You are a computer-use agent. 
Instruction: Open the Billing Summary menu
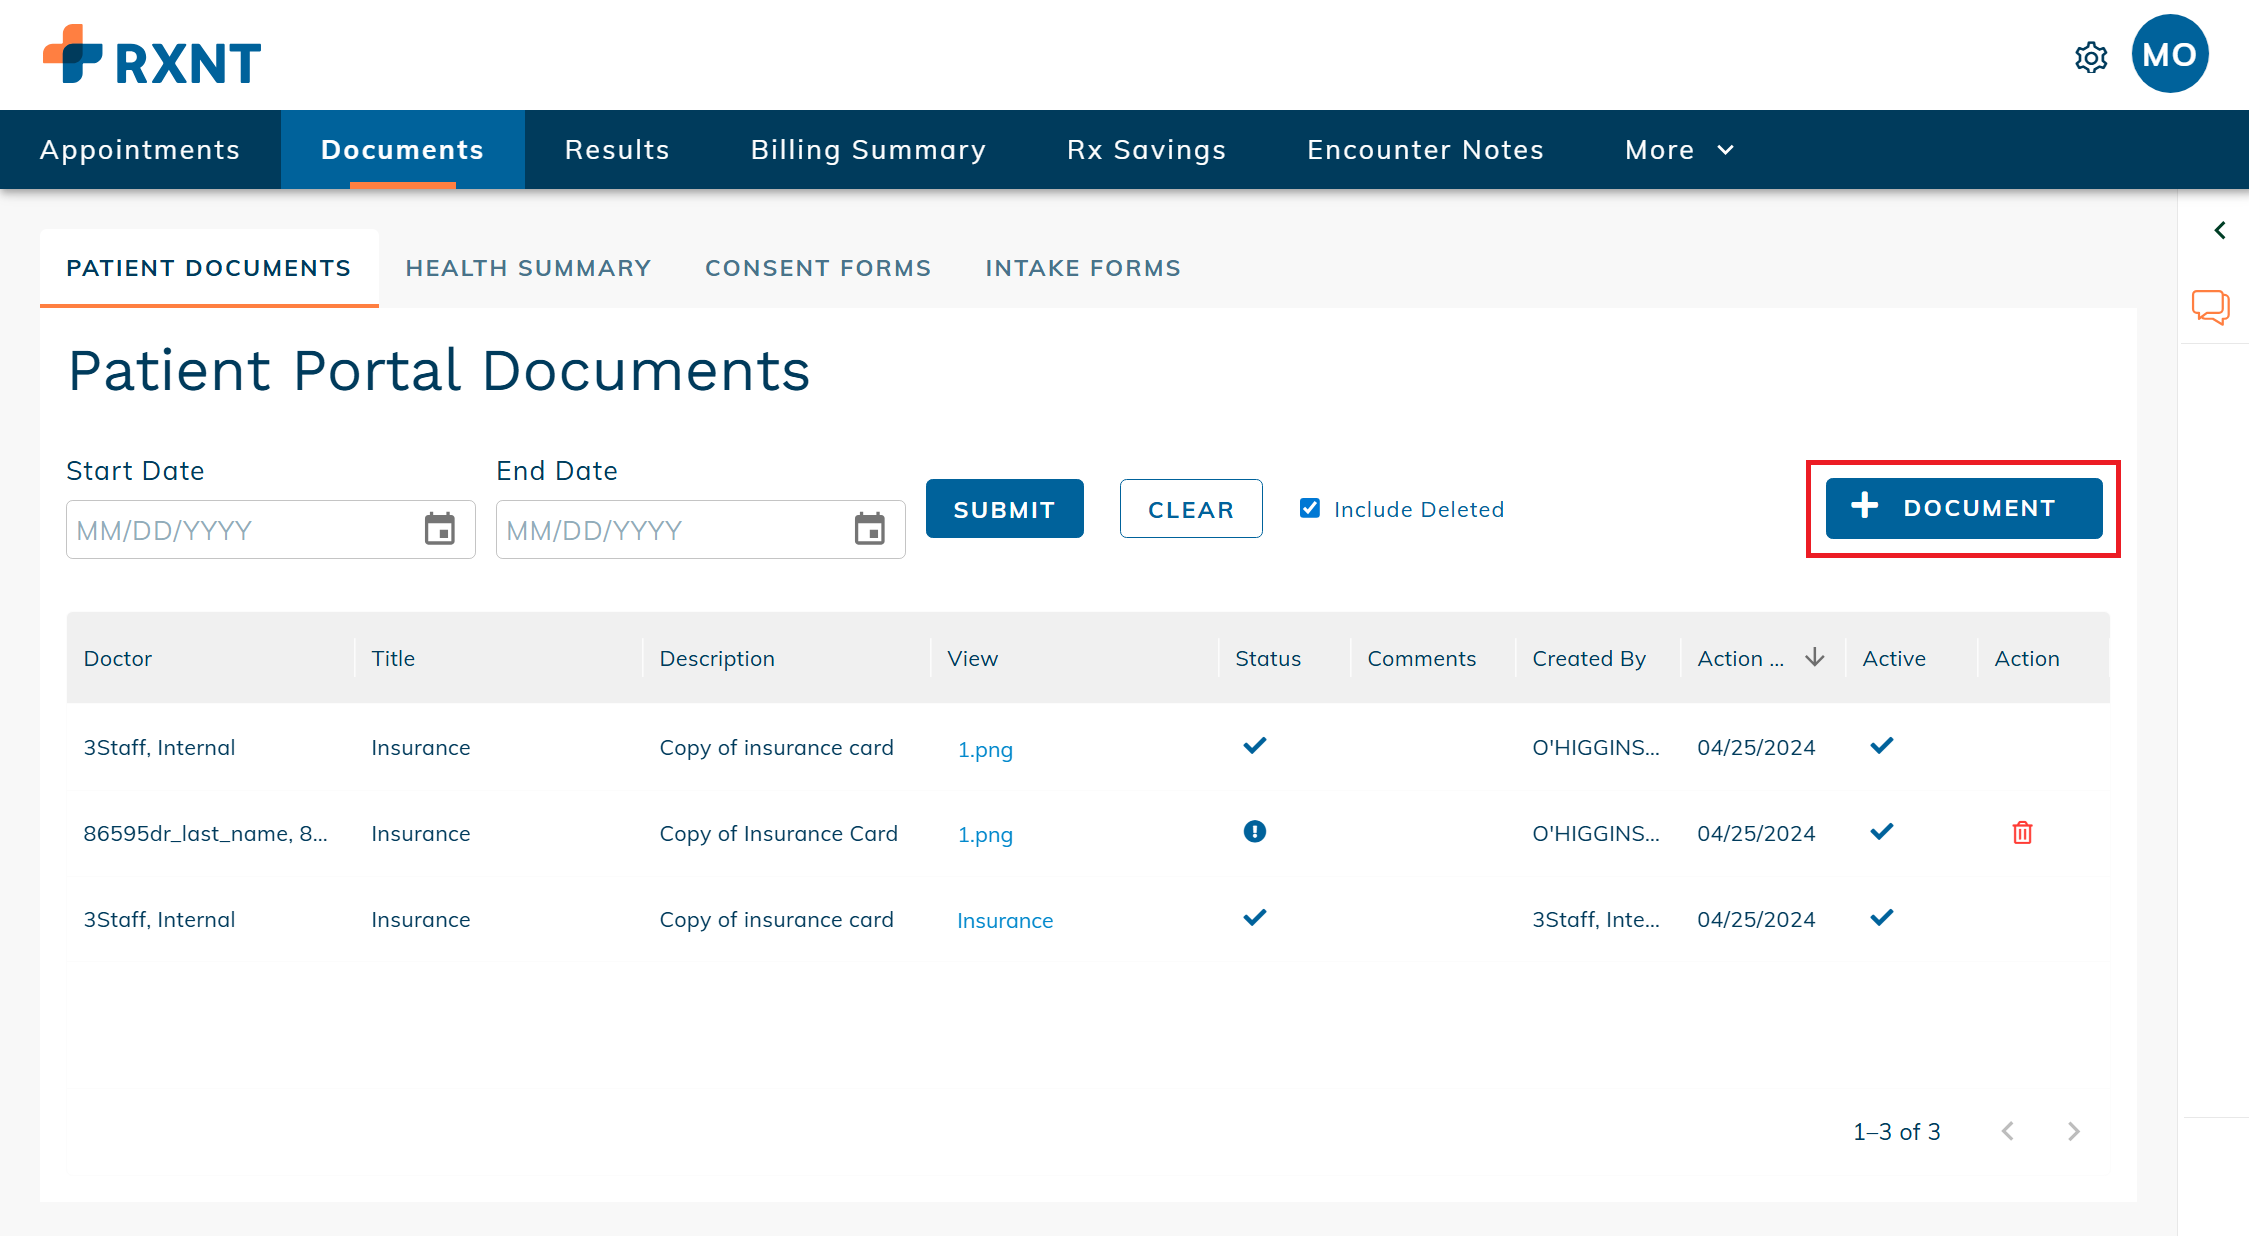[868, 150]
